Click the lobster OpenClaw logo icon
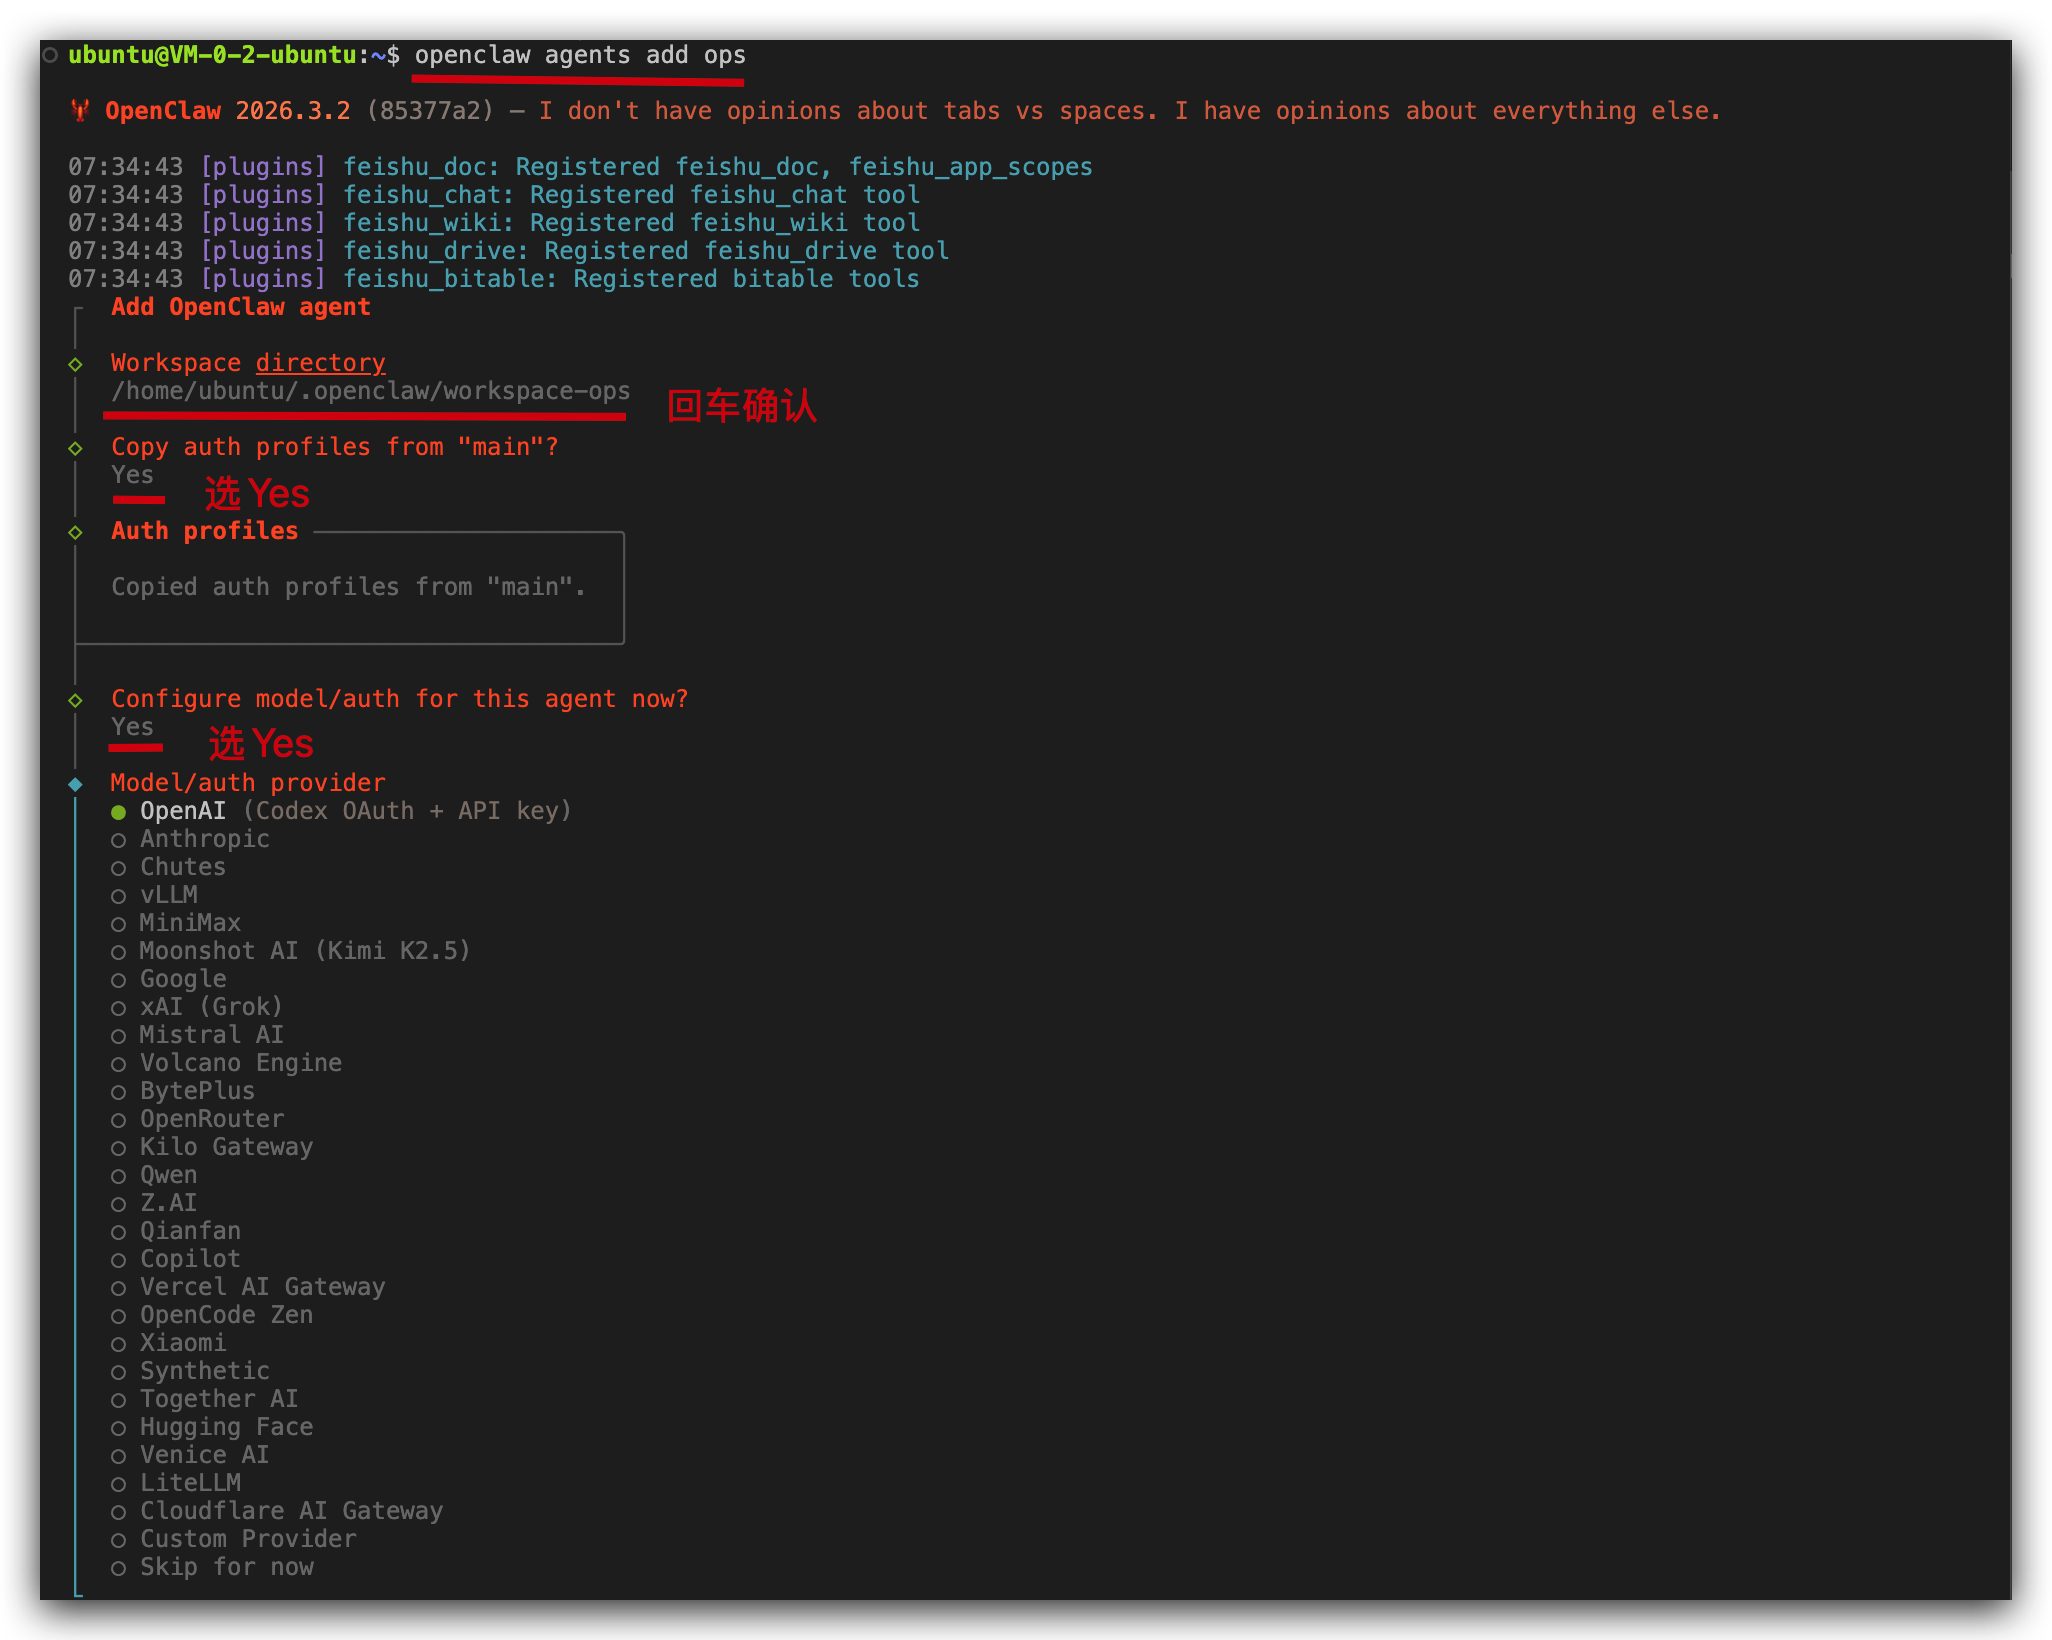The height and width of the screenshot is (1640, 2052). click(81, 111)
